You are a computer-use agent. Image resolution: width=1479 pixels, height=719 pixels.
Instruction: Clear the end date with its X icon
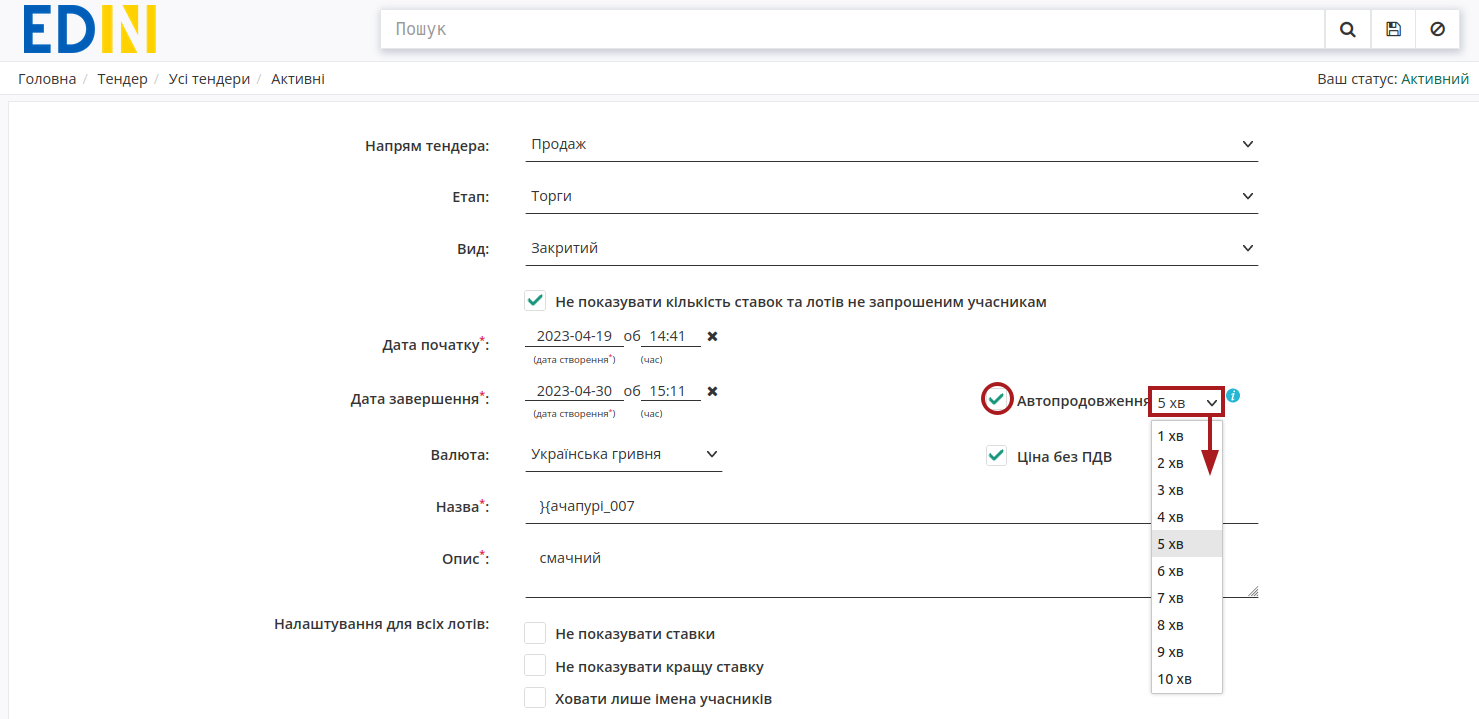coord(712,391)
